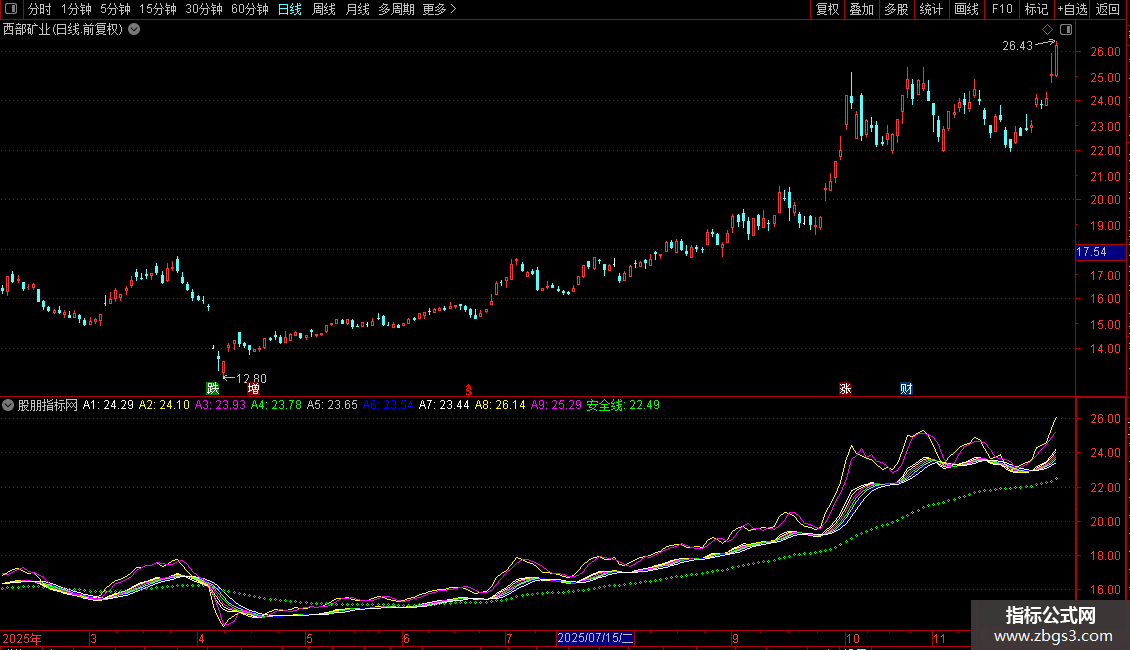1130x650 pixels.
Task: Select the 1分钟 period
Action: (x=76, y=9)
